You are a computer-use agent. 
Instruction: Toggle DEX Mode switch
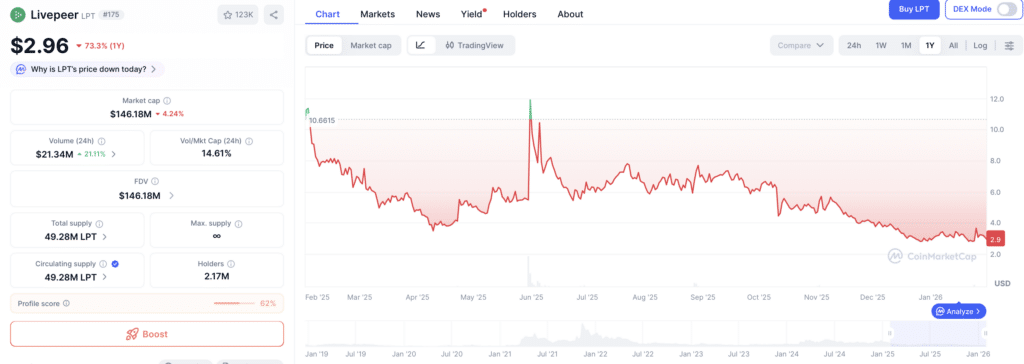coord(1006,9)
